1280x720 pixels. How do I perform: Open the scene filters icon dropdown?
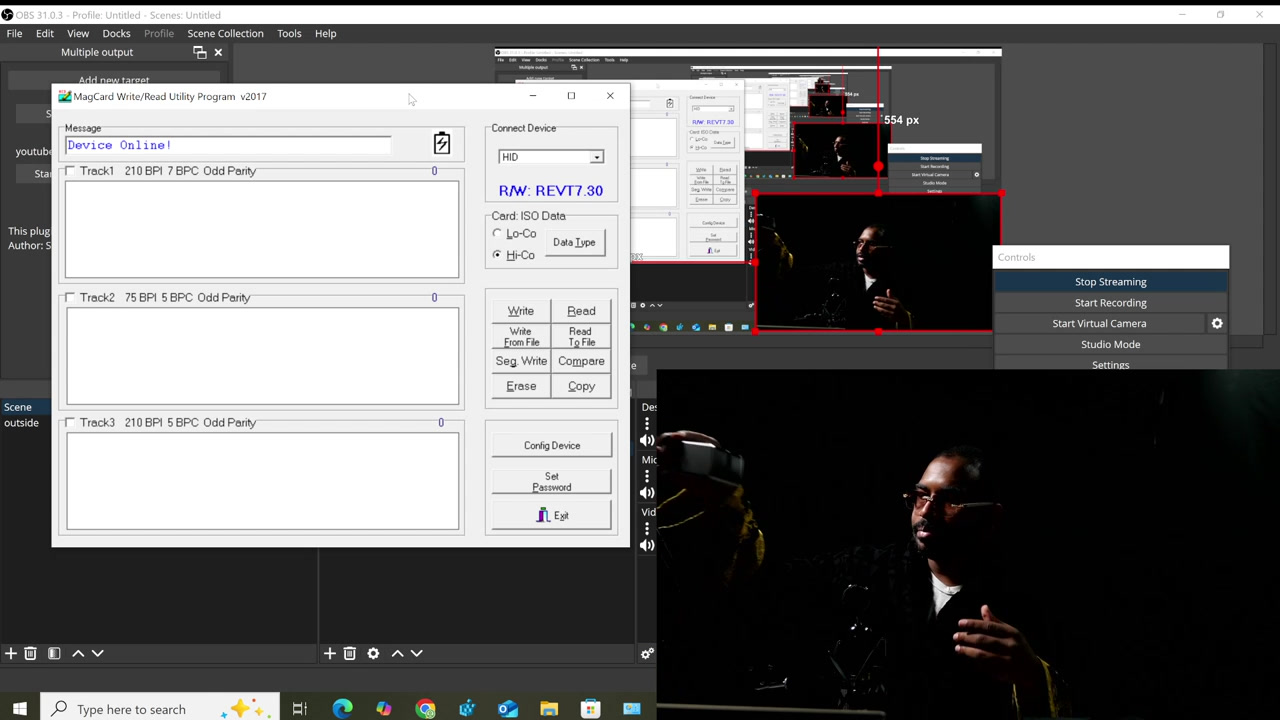point(54,653)
